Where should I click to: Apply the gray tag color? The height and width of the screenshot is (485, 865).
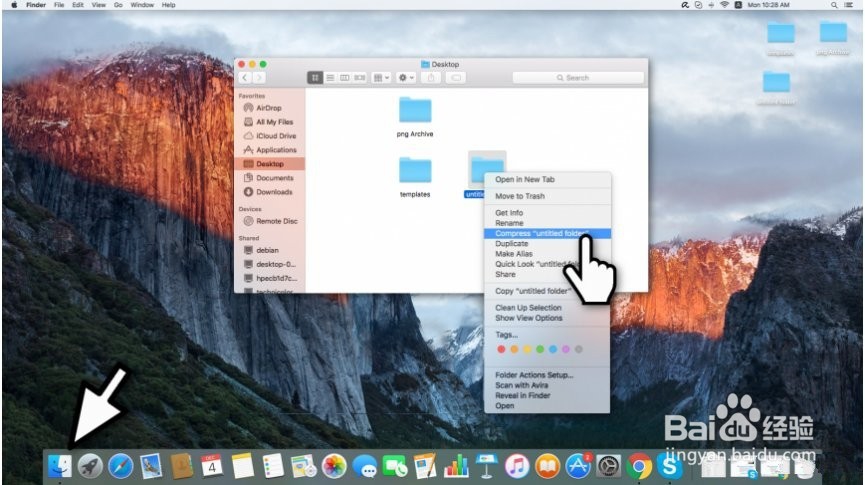579,349
